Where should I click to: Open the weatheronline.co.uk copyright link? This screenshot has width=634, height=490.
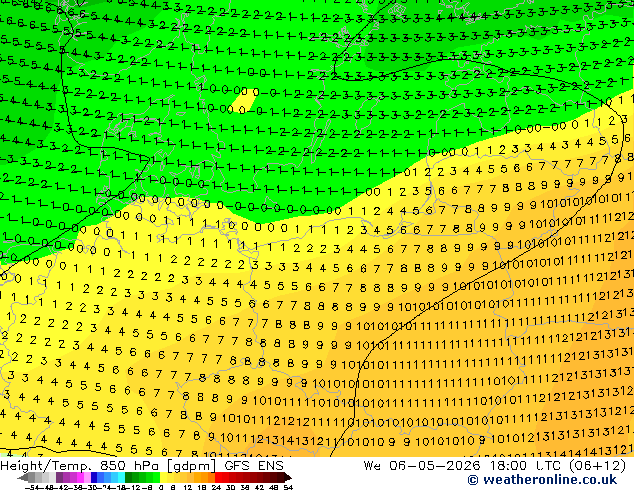tap(542, 480)
